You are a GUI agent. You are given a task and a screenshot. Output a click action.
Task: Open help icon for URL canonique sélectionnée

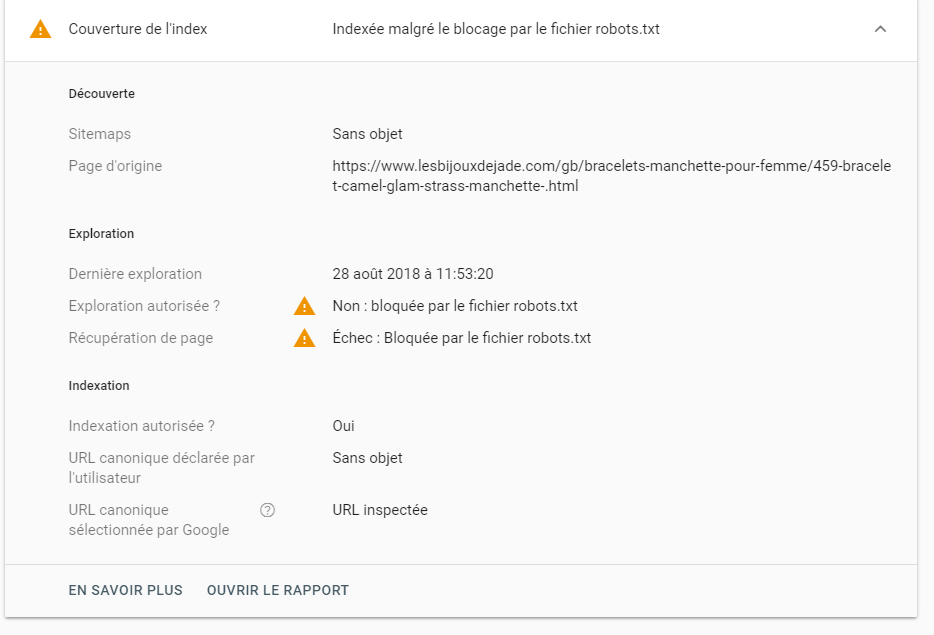(267, 510)
